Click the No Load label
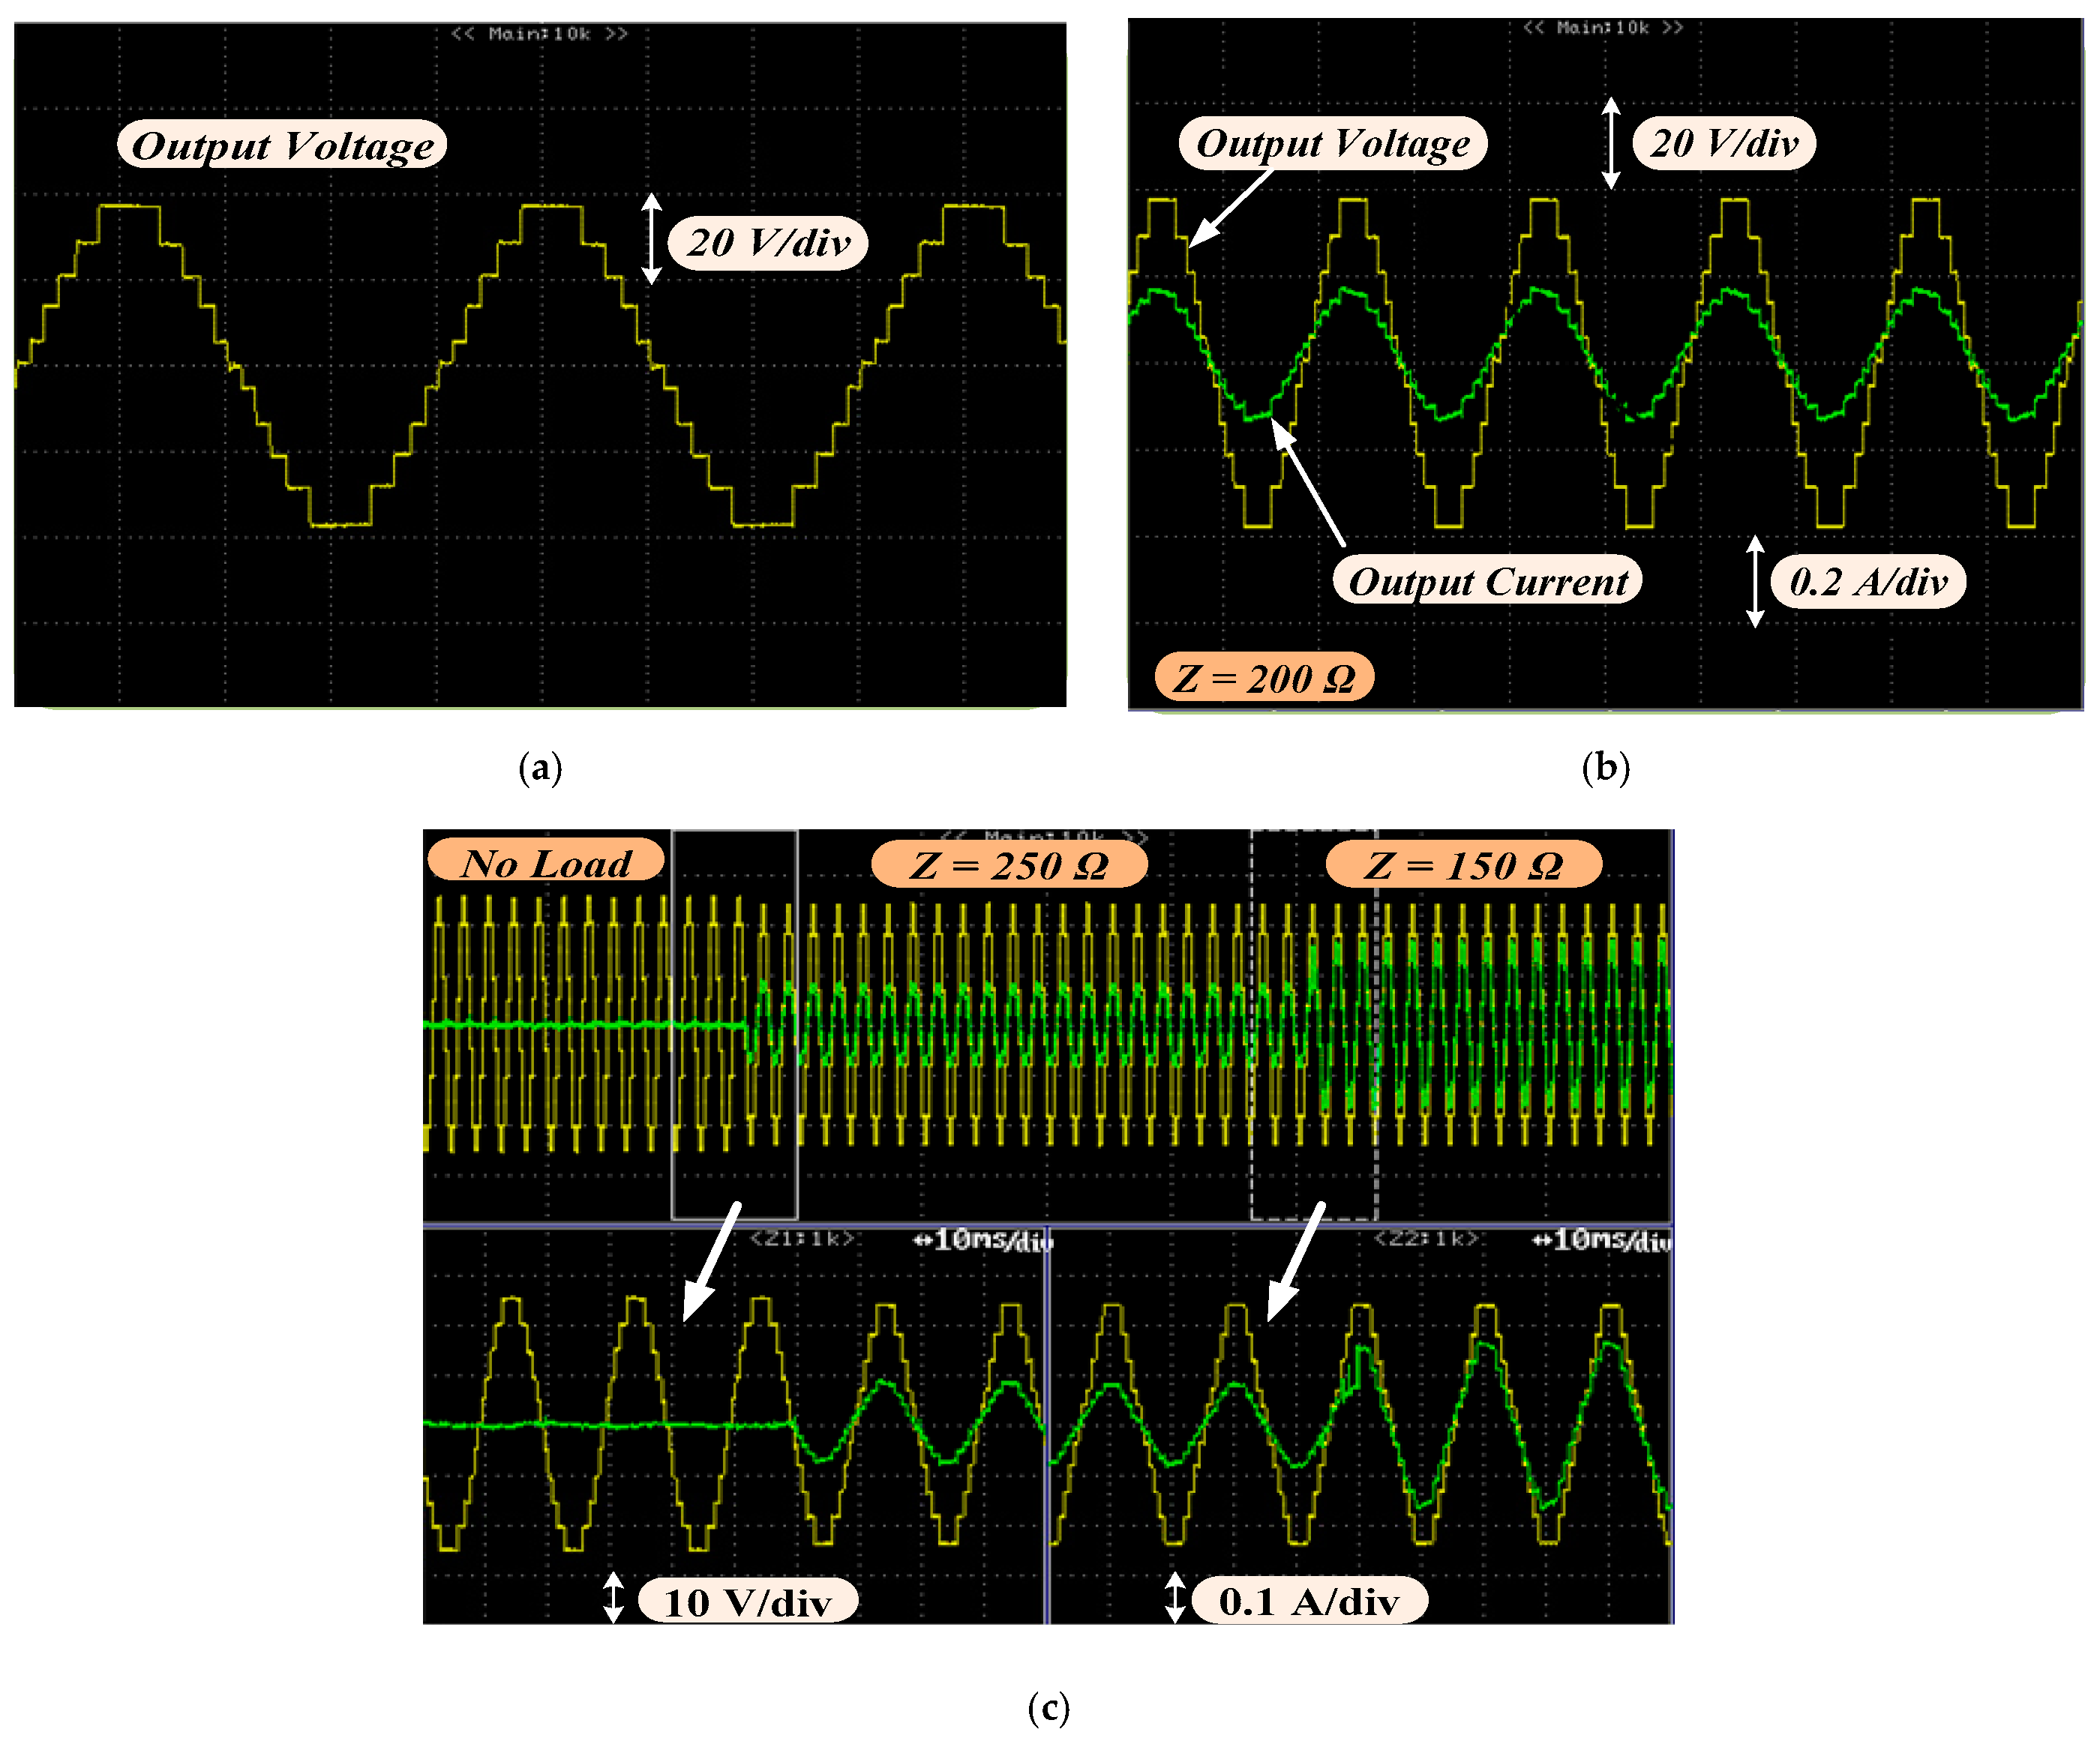The height and width of the screenshot is (1738, 2100). [546, 862]
